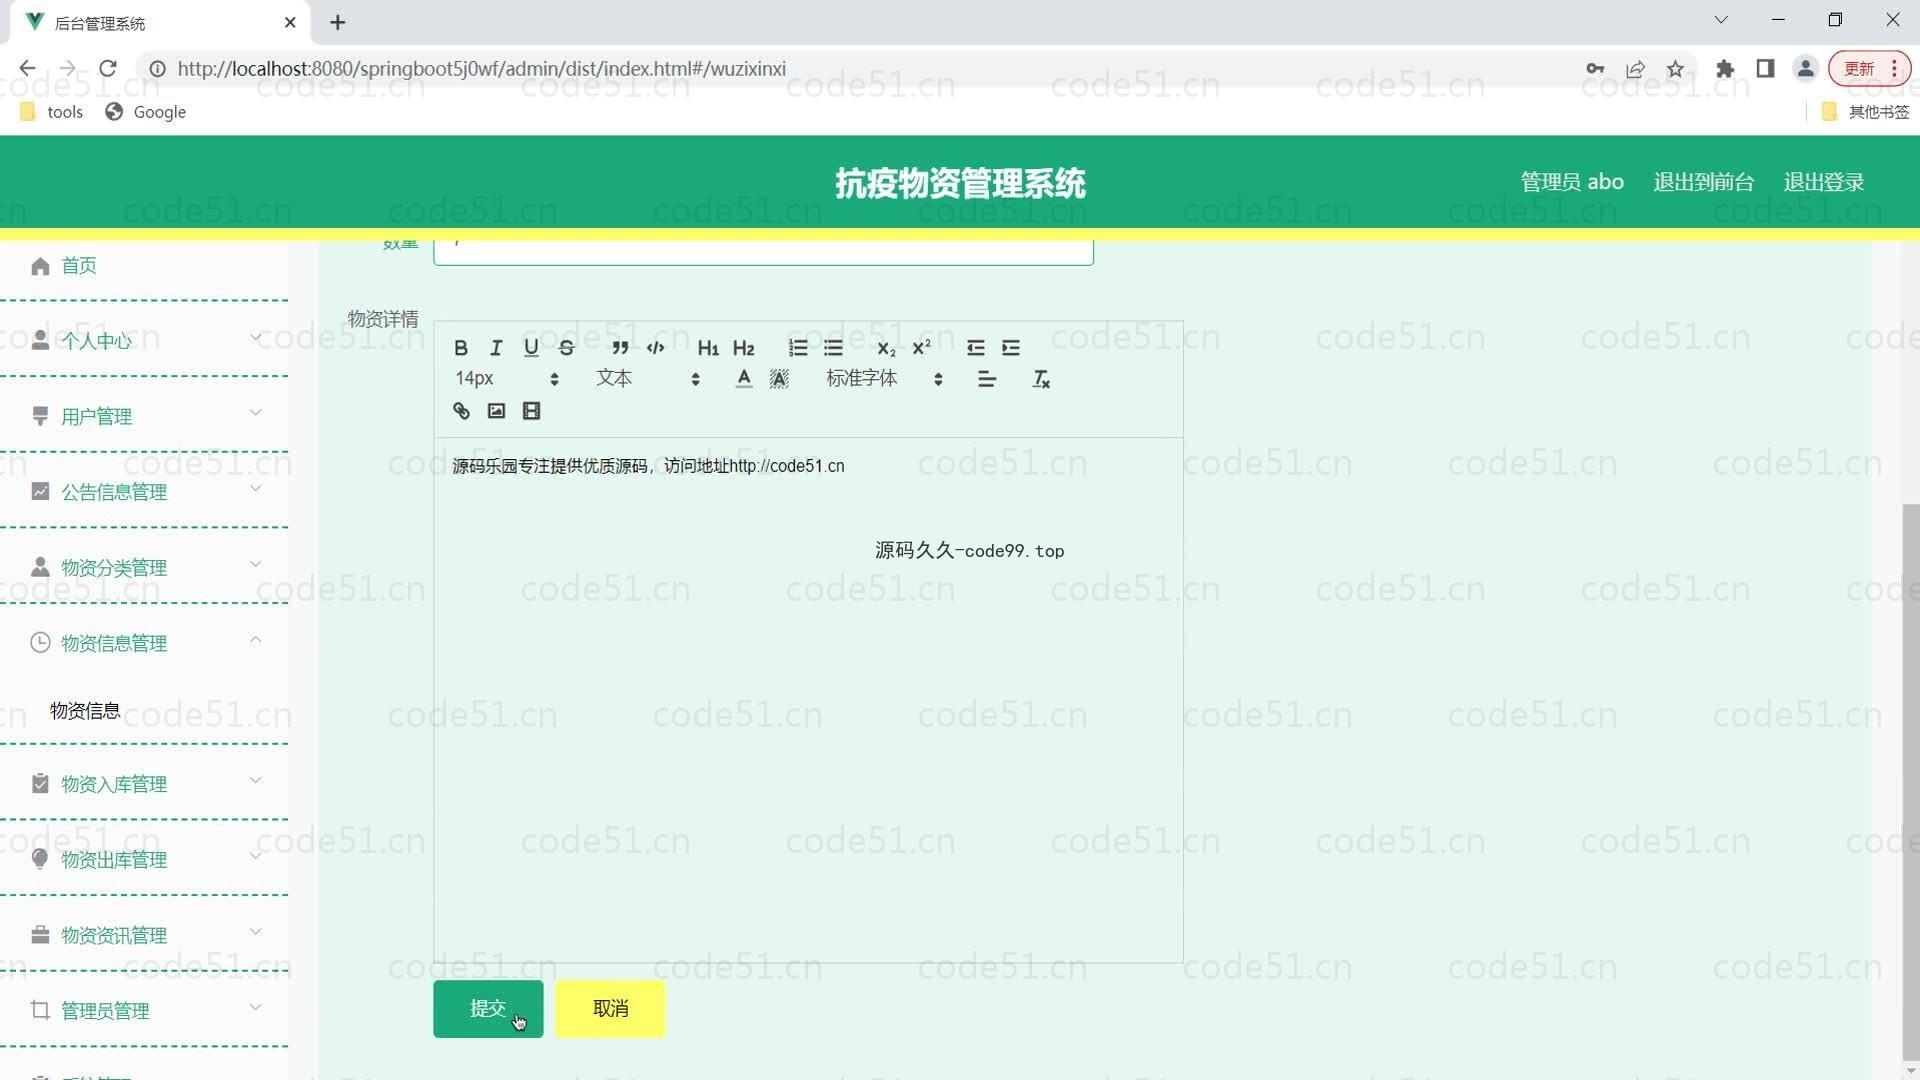This screenshot has height=1080, width=1920.
Task: Insert a code block
Action: coord(656,348)
